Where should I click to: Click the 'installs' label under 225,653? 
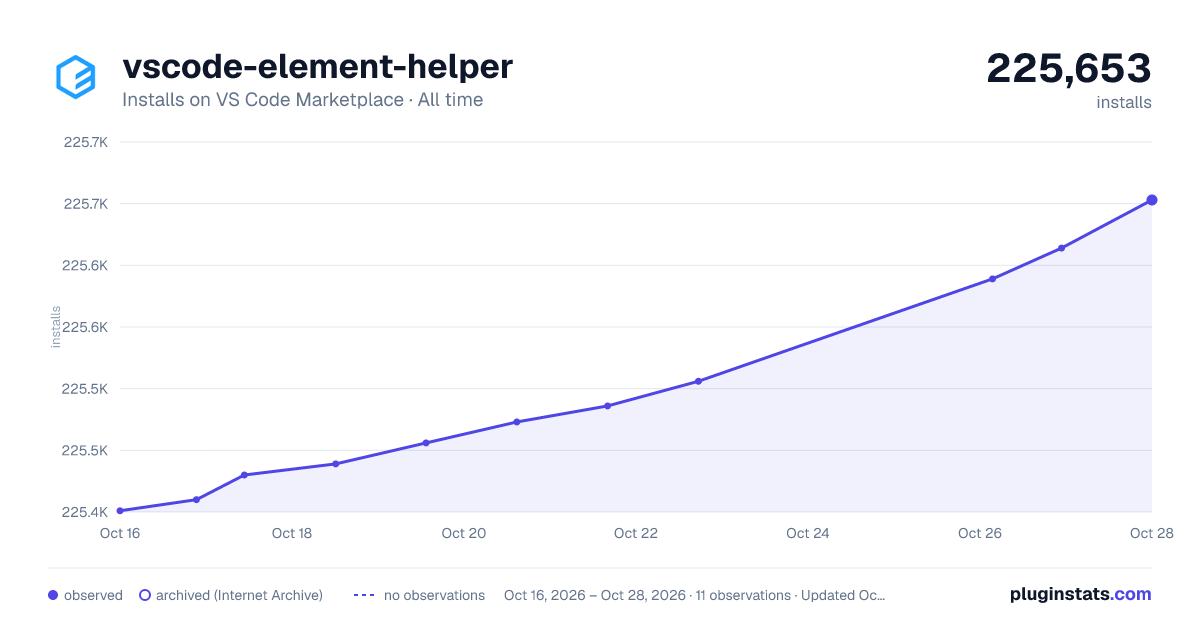(x=1124, y=102)
